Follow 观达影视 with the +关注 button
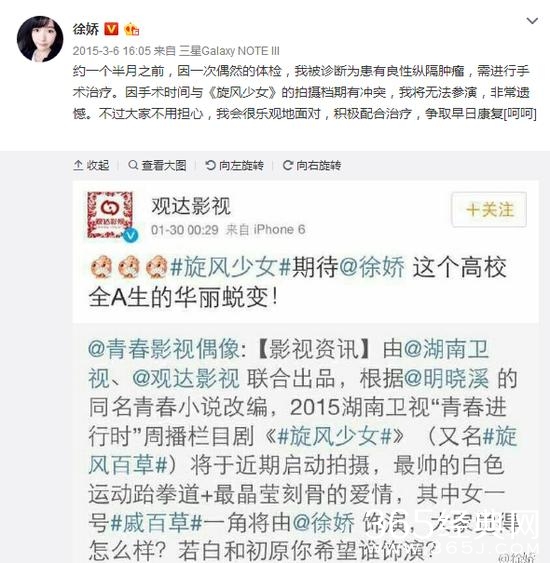The image size is (550, 563). coord(489,210)
